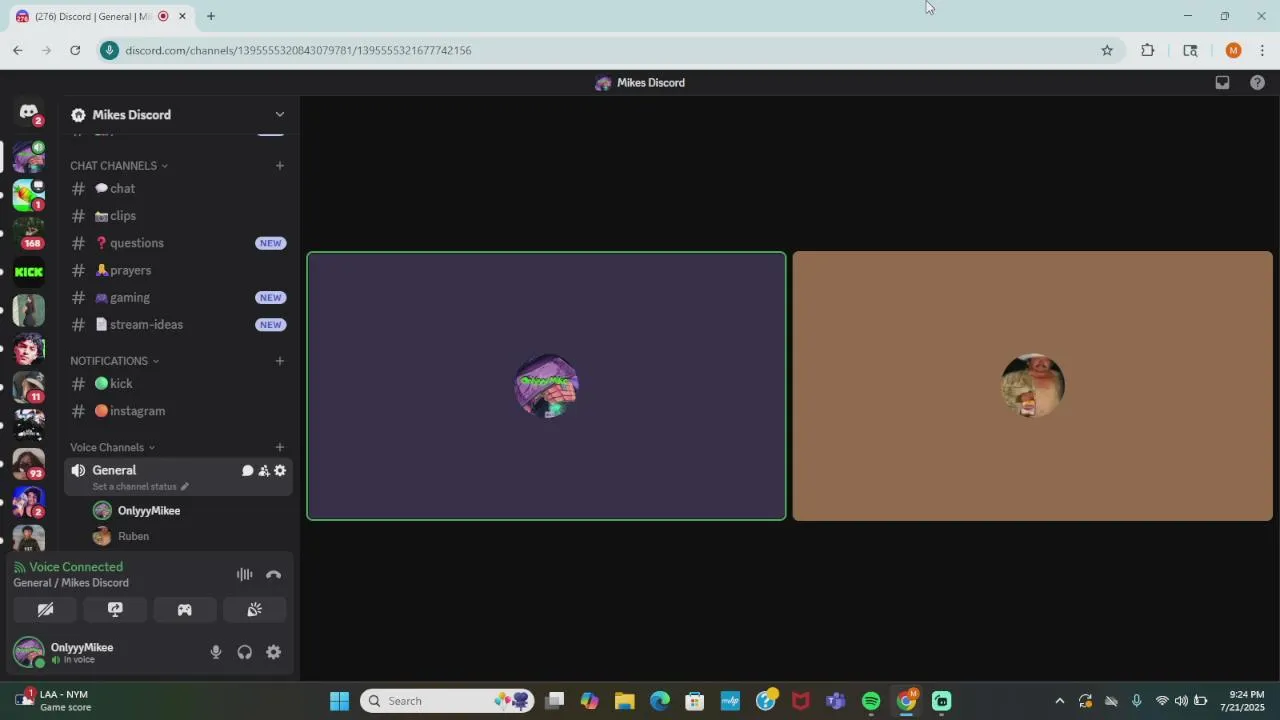The height and width of the screenshot is (720, 1280).
Task: Open Discord help icon
Action: click(1257, 83)
